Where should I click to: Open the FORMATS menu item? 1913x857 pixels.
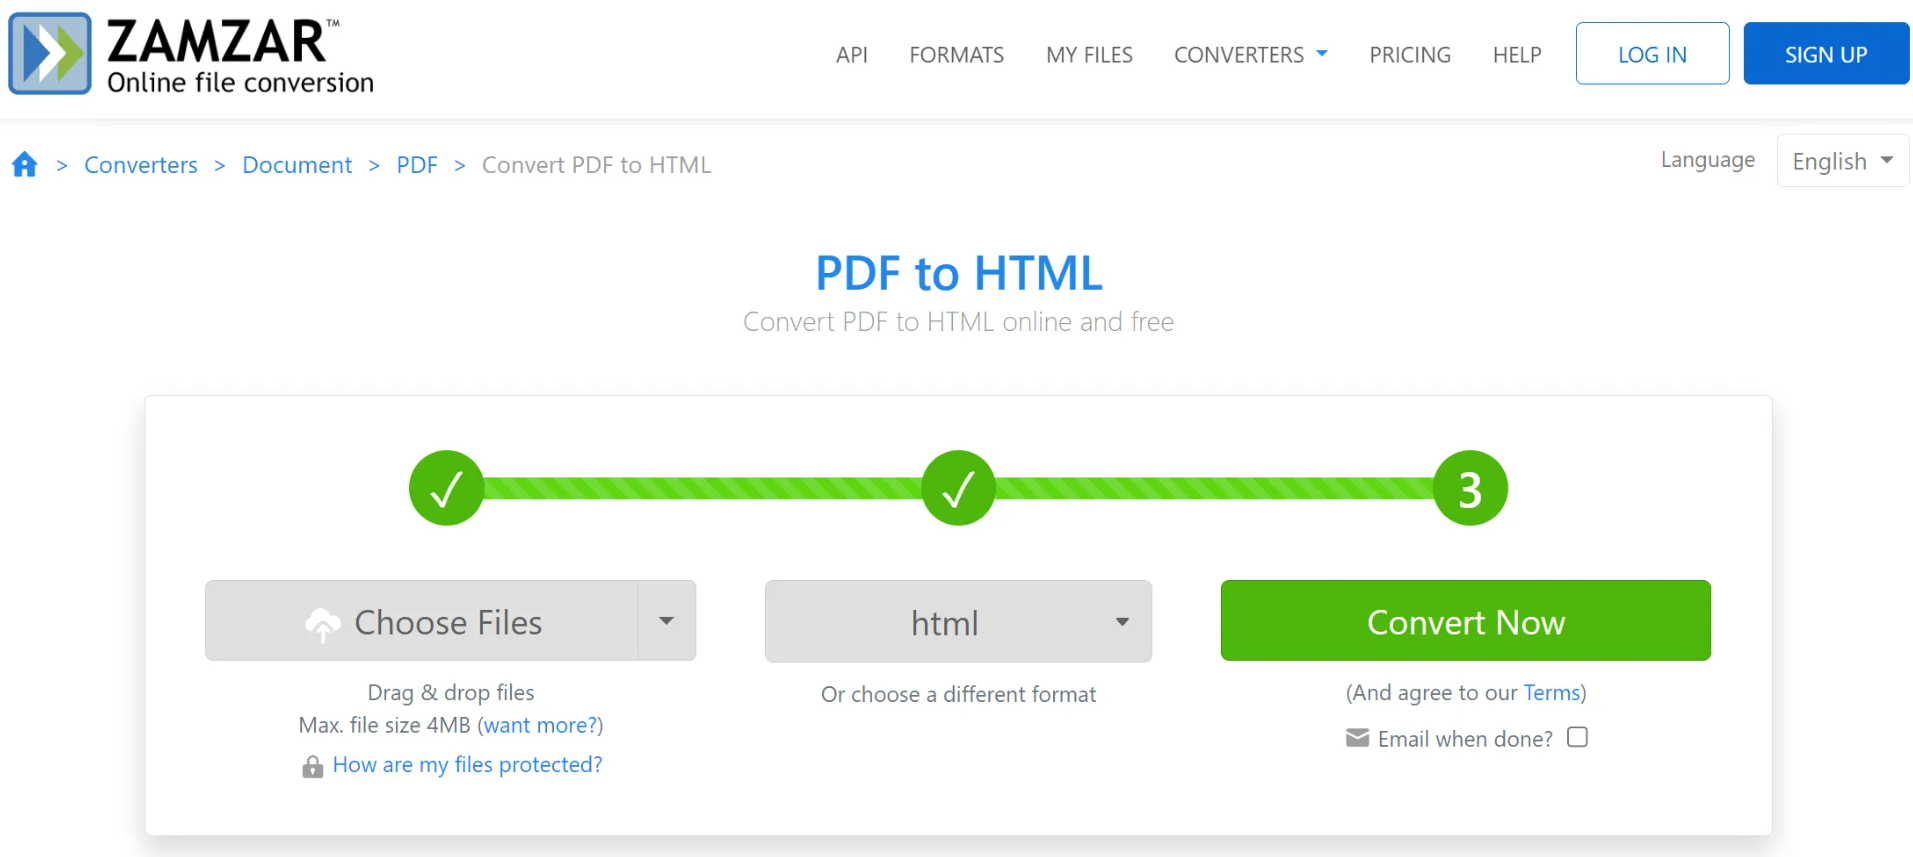tap(956, 55)
